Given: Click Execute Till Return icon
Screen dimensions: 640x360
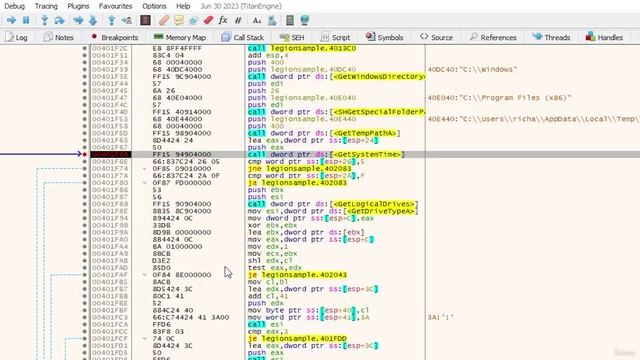Looking at the screenshot, I should pos(111,20).
